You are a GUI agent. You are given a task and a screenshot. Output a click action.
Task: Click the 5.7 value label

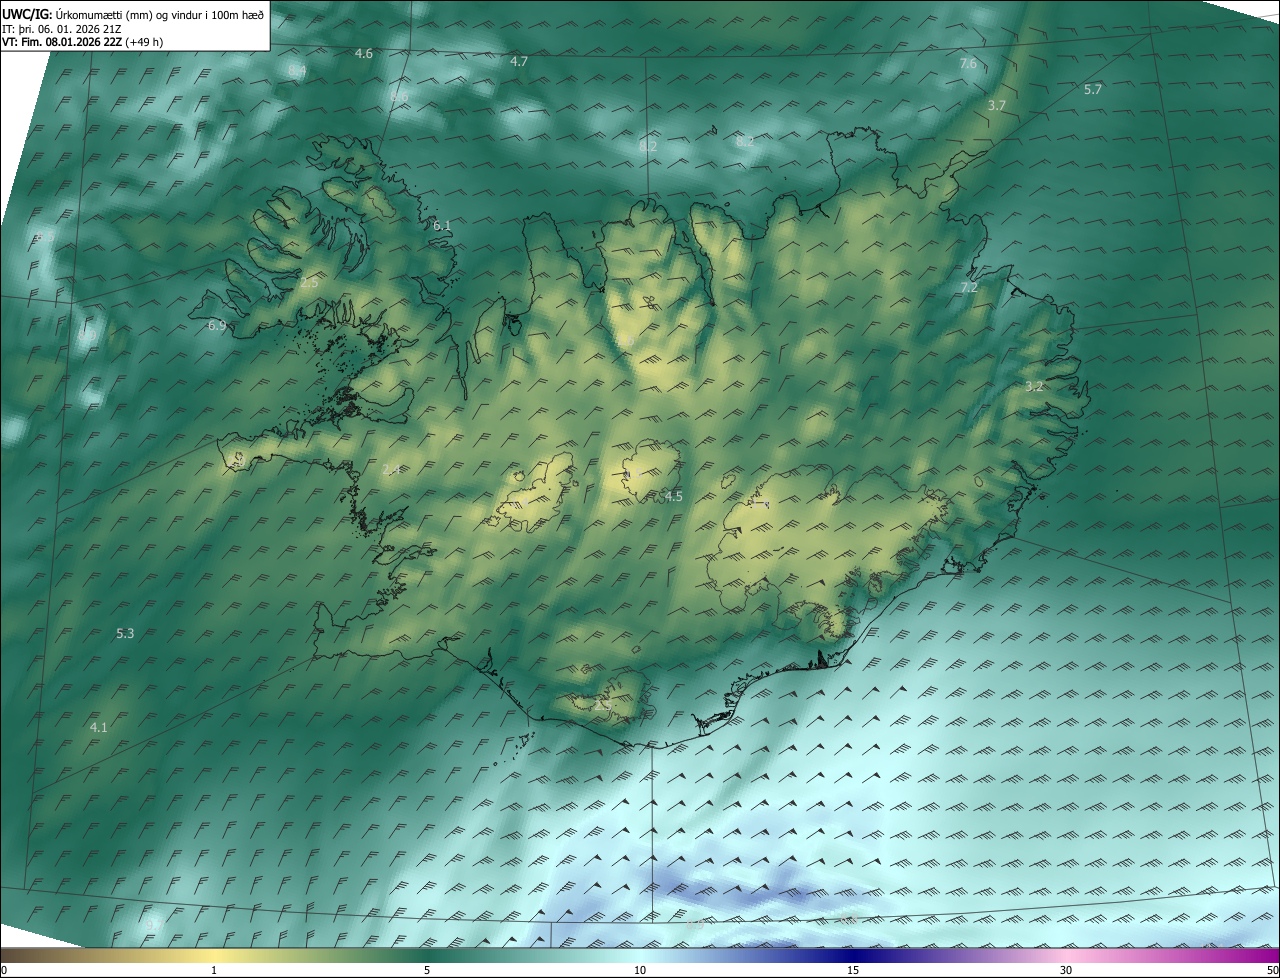point(1093,89)
